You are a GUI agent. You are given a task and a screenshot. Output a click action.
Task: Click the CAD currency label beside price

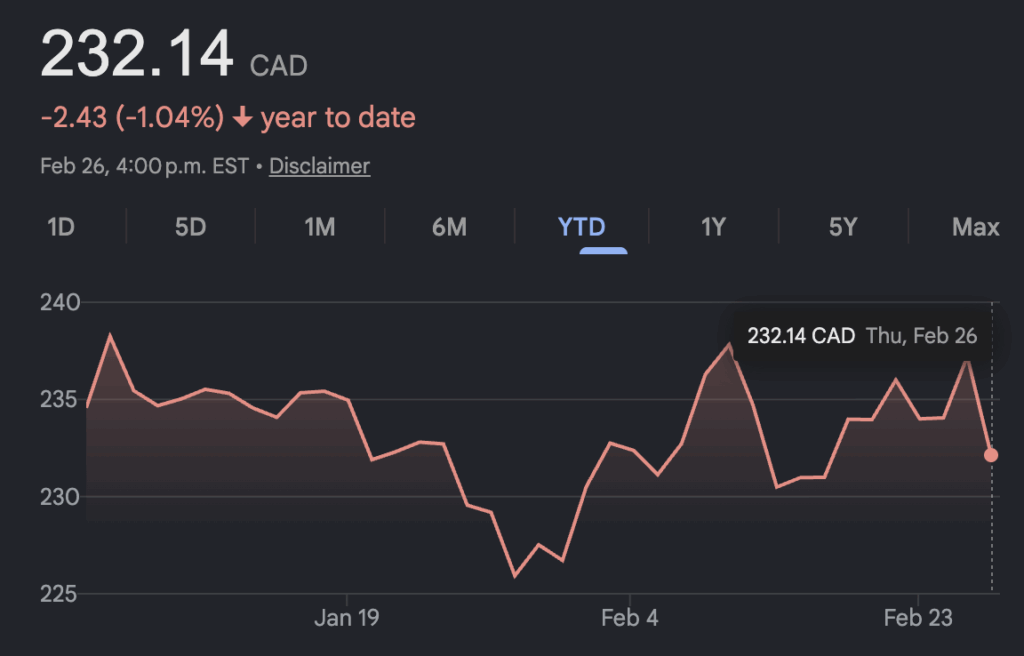click(279, 66)
